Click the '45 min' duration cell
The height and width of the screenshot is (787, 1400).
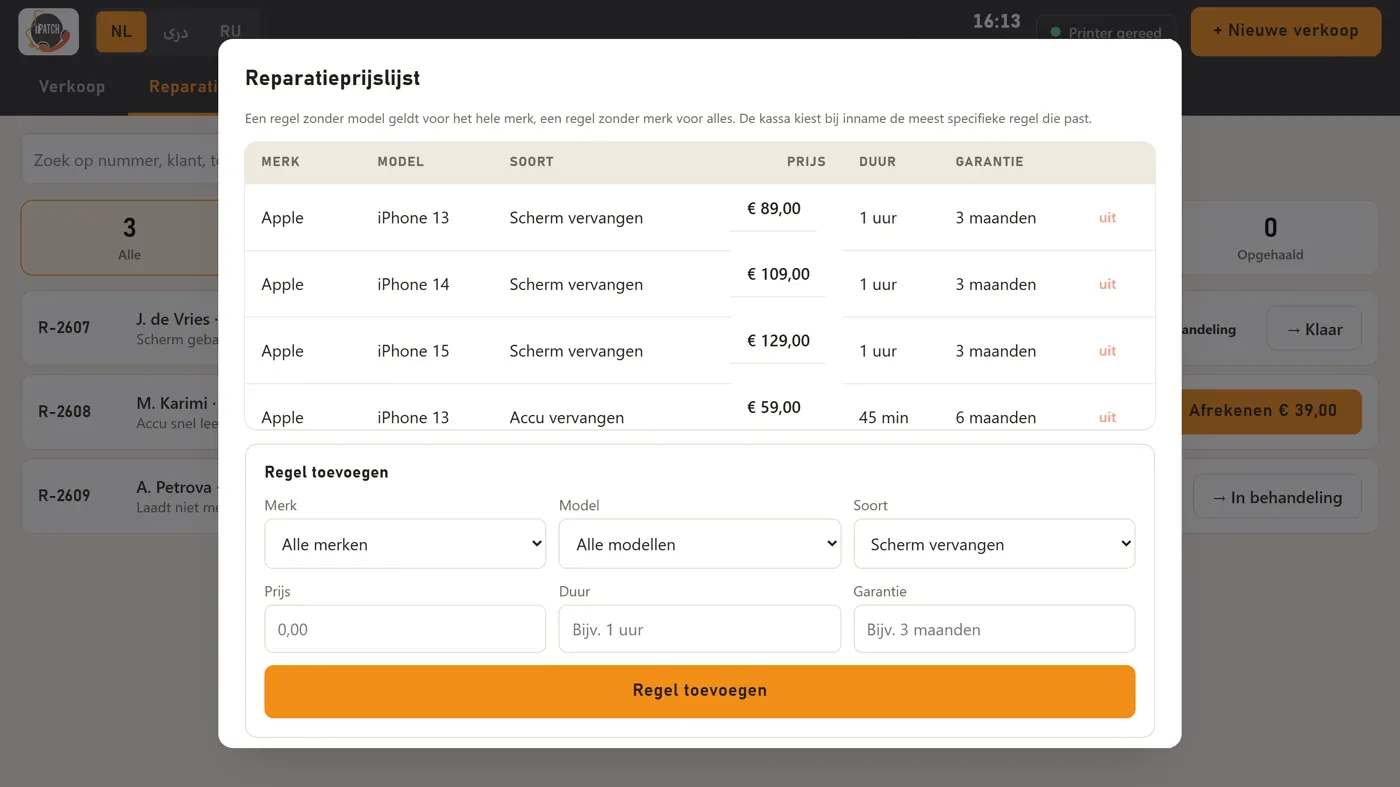884,417
